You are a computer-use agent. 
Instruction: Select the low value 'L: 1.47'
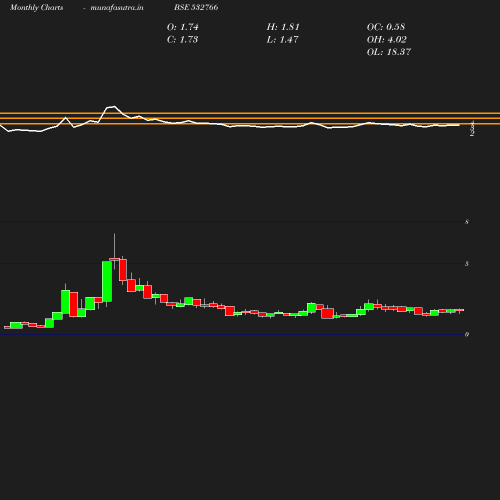point(282,40)
